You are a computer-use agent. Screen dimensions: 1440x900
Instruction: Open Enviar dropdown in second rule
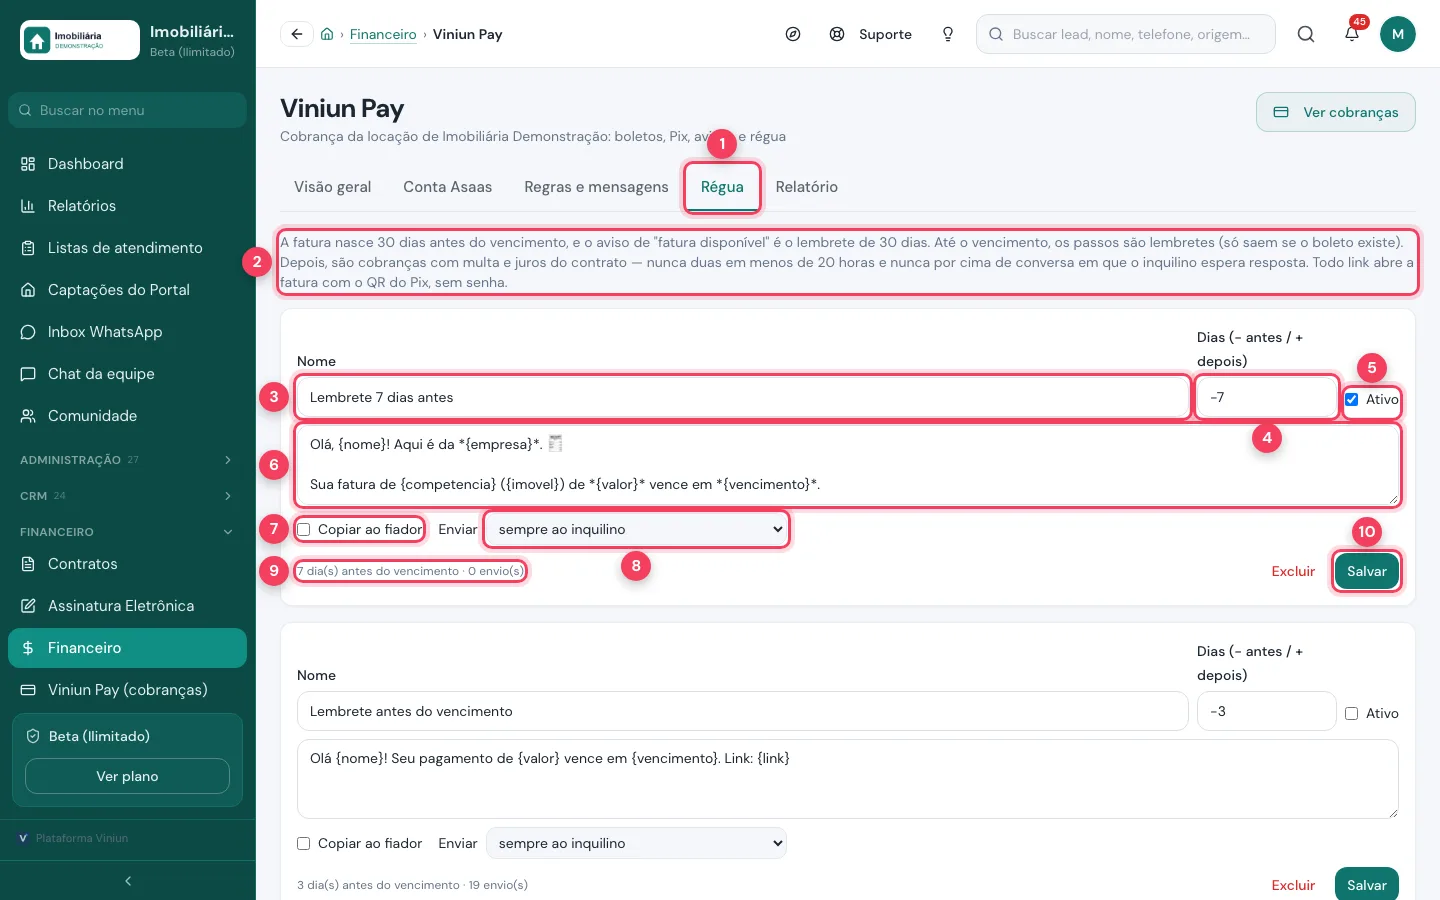pyautogui.click(x=637, y=843)
